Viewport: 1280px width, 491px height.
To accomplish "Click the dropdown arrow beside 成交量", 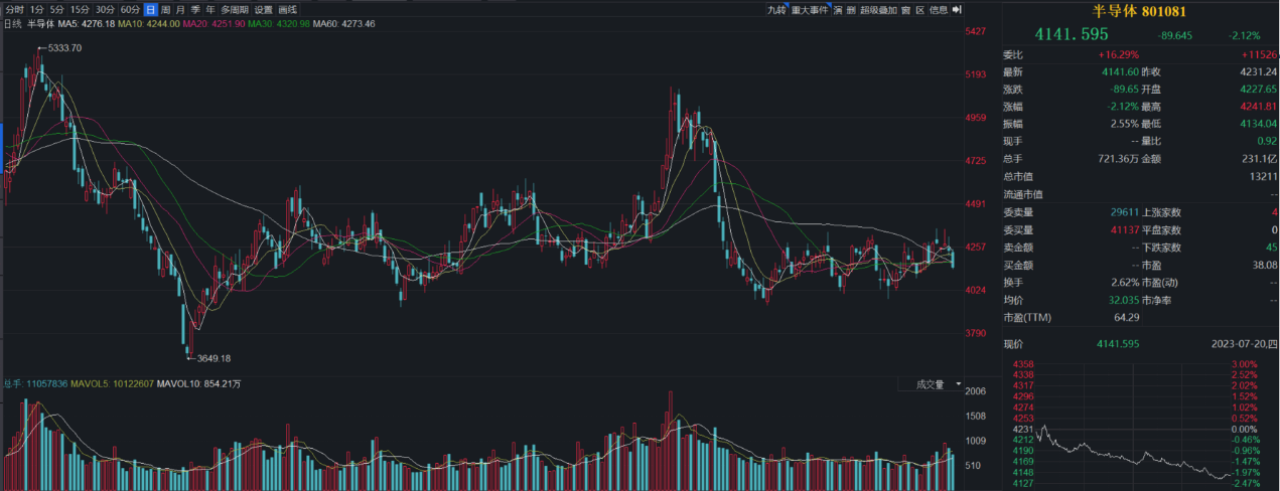I will click(x=958, y=384).
